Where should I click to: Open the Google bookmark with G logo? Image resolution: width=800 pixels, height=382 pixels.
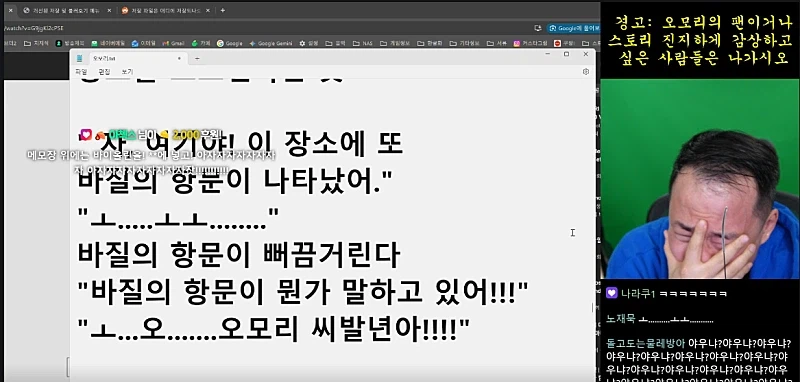(230, 43)
